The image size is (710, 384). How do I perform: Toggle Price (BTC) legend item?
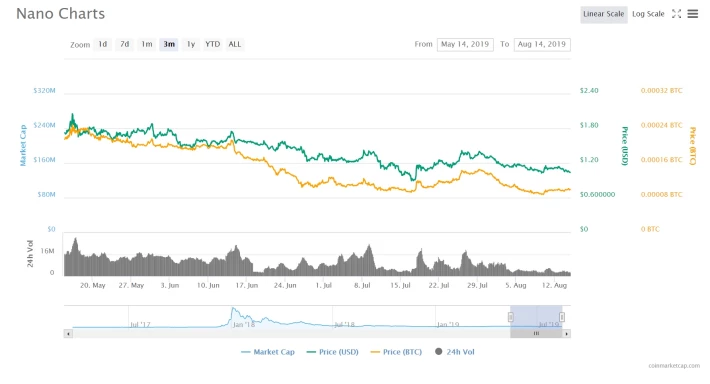pos(396,352)
